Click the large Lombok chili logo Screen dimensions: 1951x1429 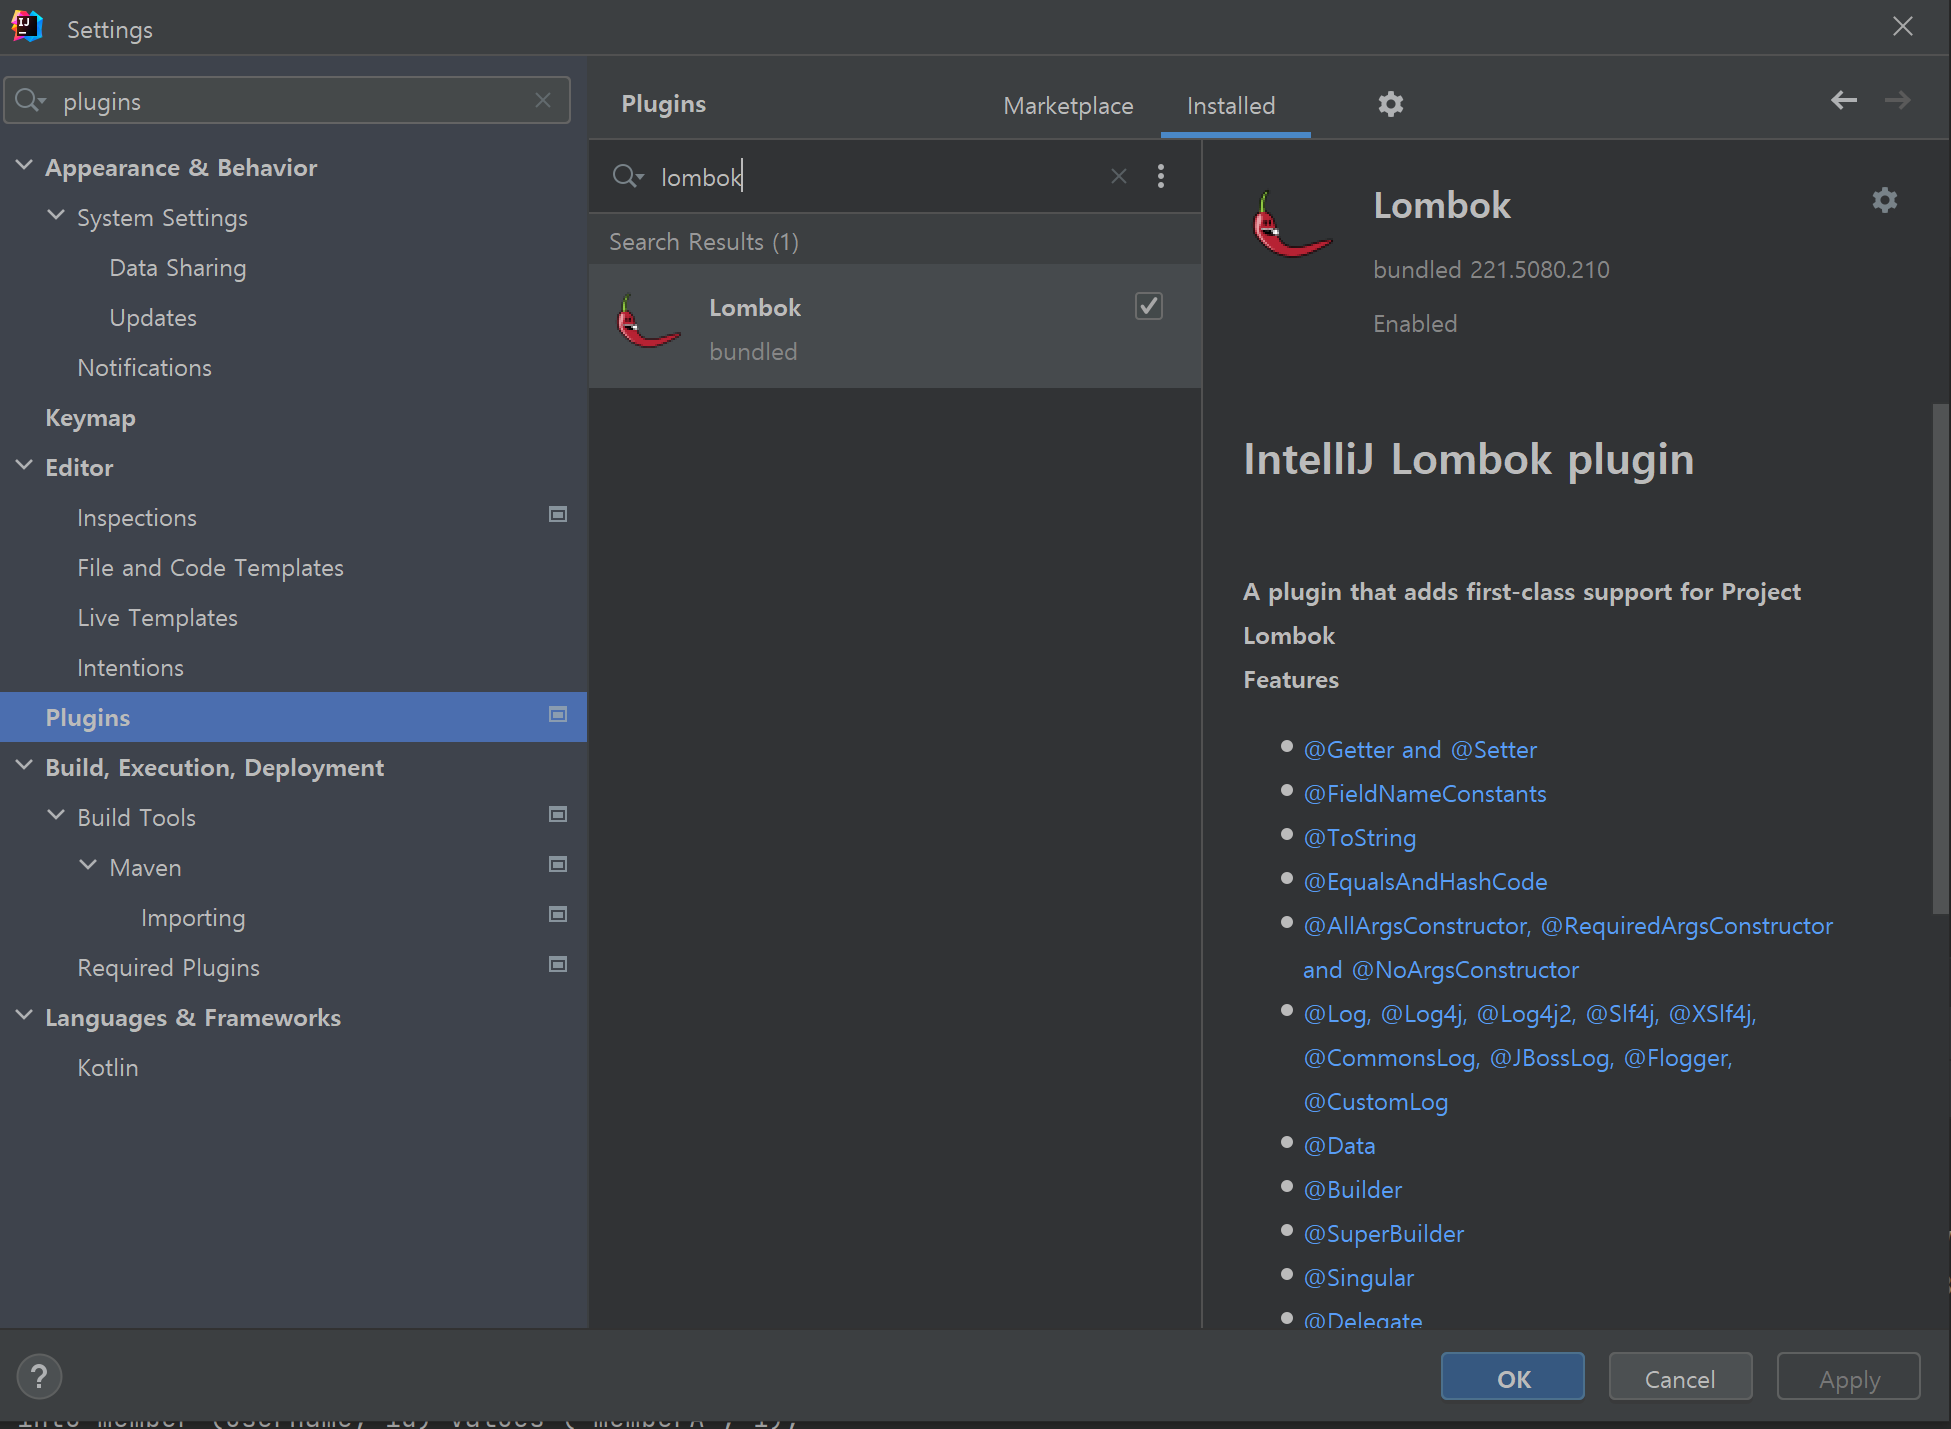(1292, 225)
